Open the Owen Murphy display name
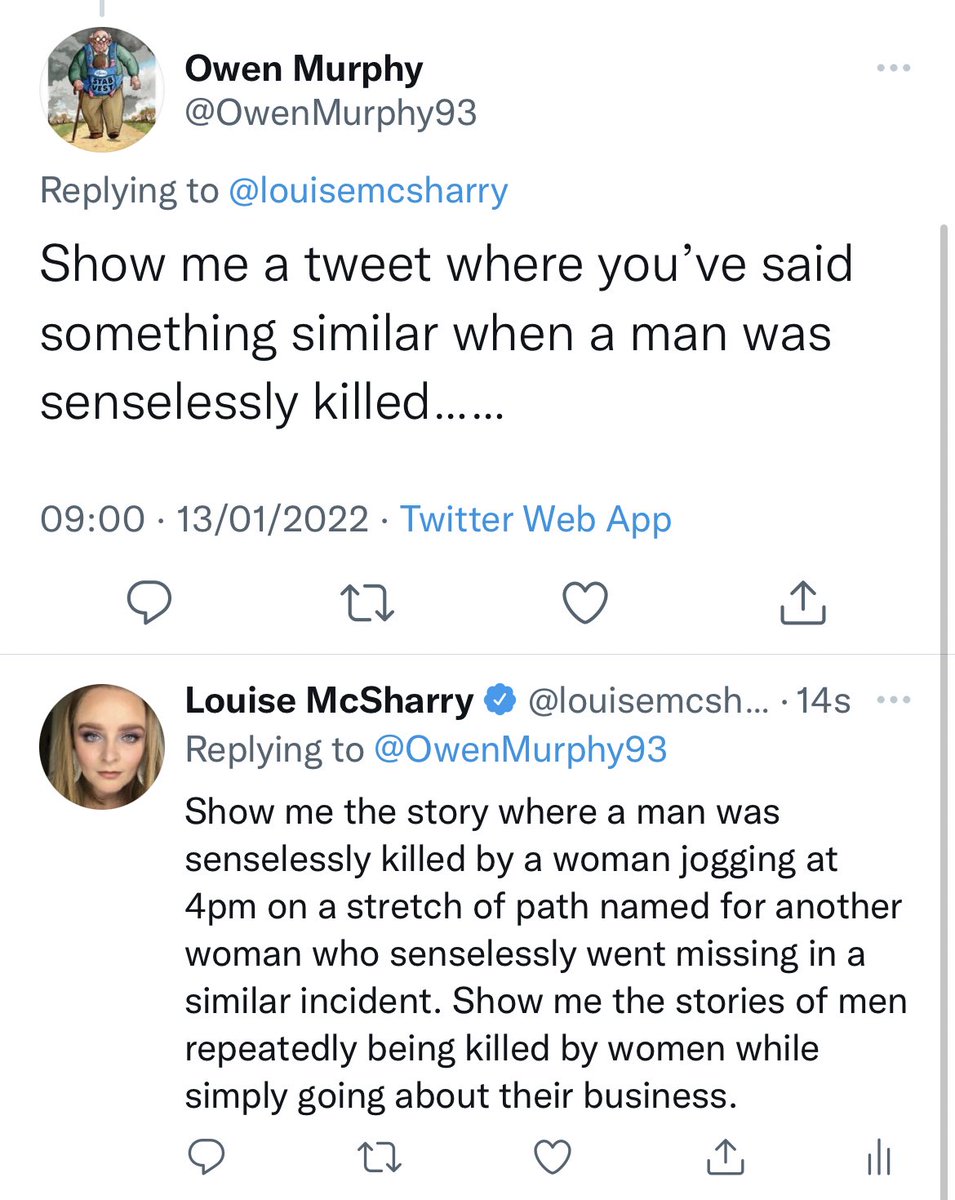This screenshot has width=955, height=1200. tap(304, 69)
